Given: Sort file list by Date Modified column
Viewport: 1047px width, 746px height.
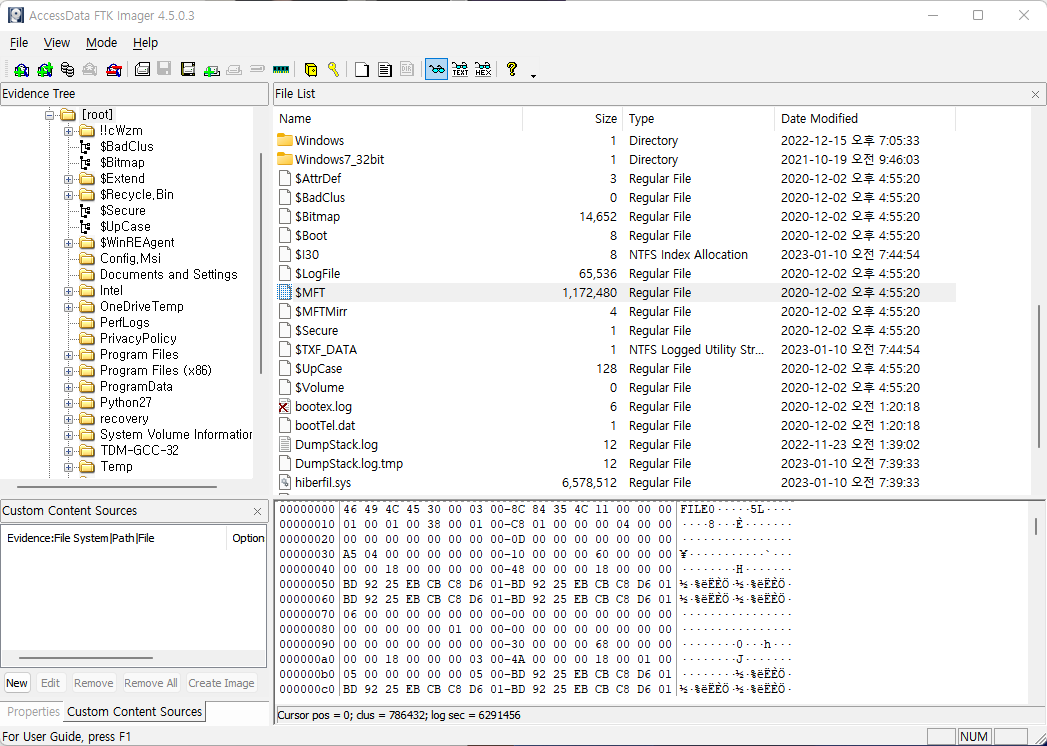Looking at the screenshot, I should tap(865, 119).
